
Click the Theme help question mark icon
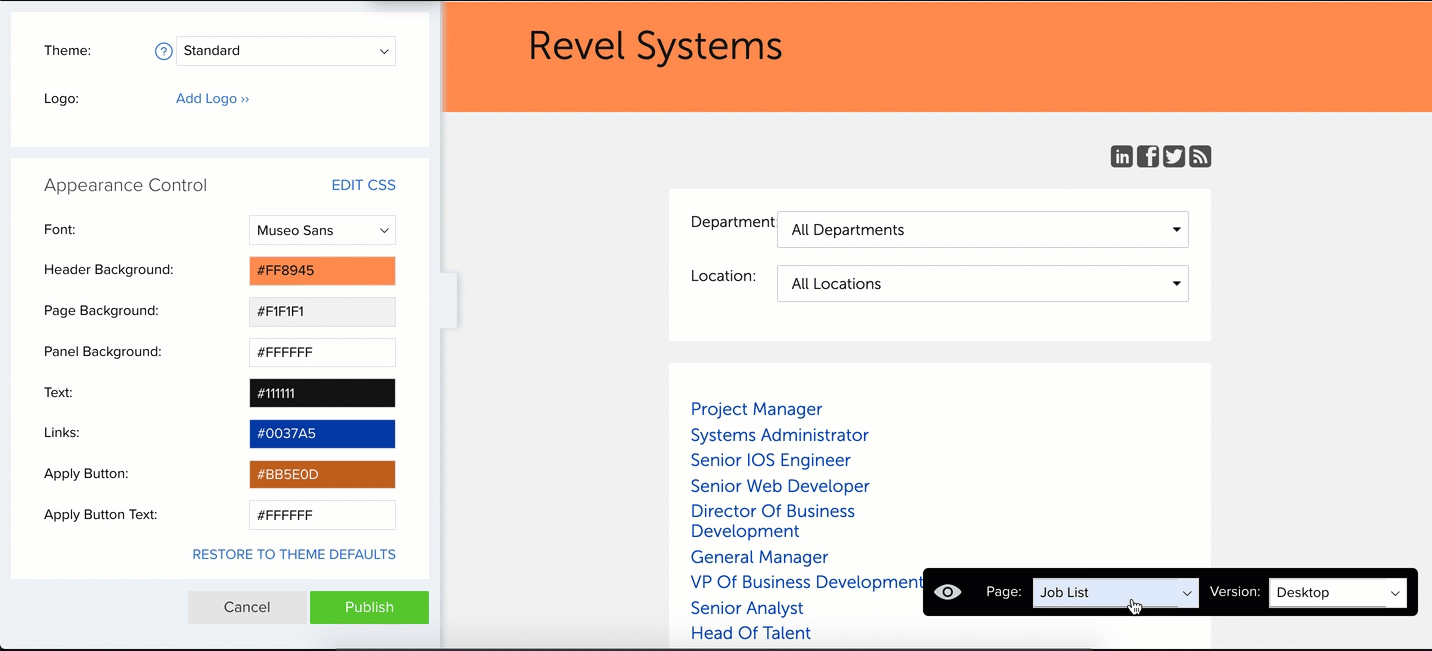[164, 51]
